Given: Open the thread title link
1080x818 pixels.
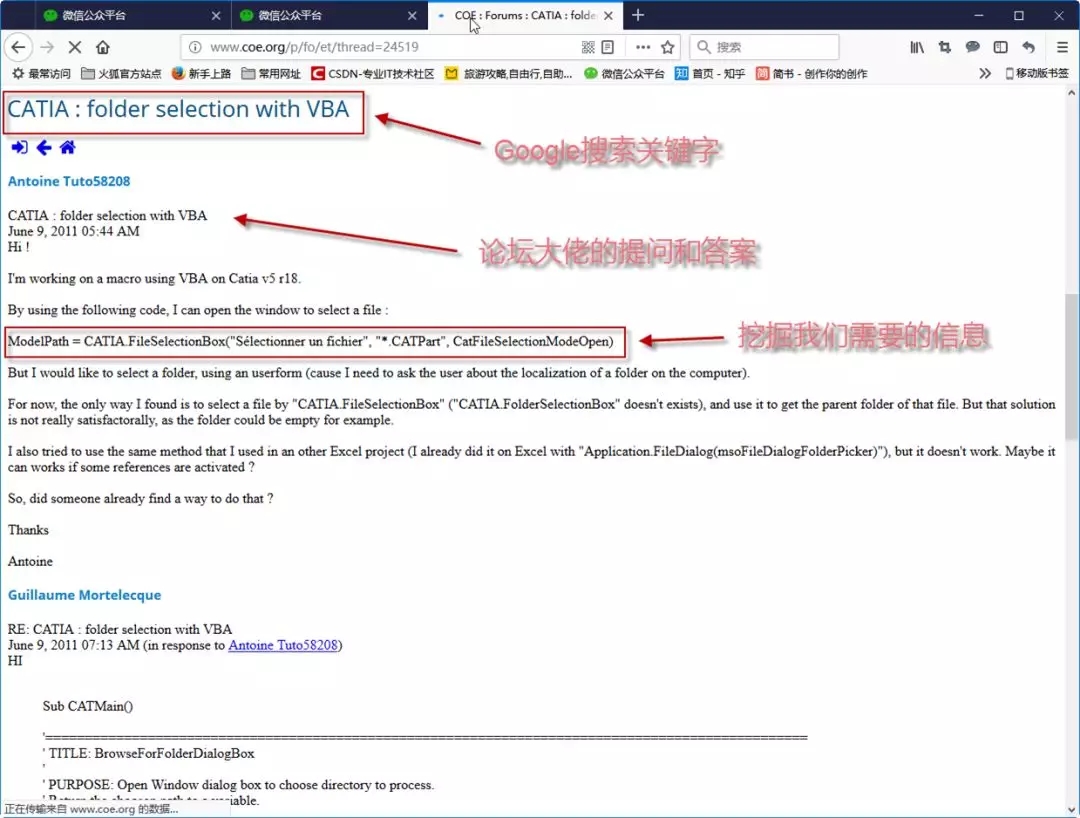Looking at the screenshot, I should (x=178, y=109).
